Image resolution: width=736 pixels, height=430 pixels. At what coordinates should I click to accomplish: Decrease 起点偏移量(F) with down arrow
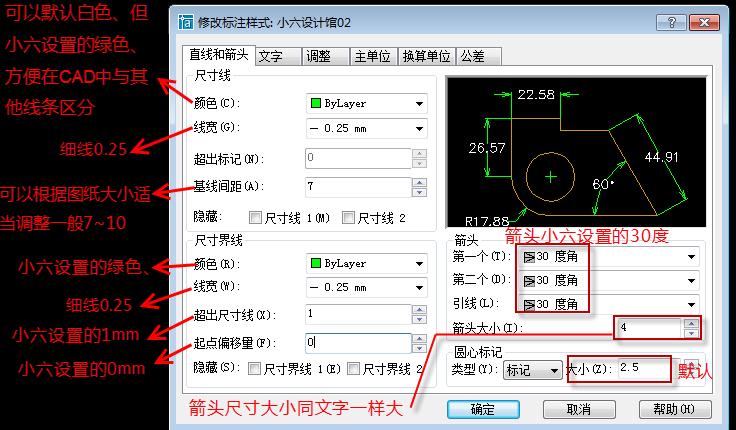419,348
